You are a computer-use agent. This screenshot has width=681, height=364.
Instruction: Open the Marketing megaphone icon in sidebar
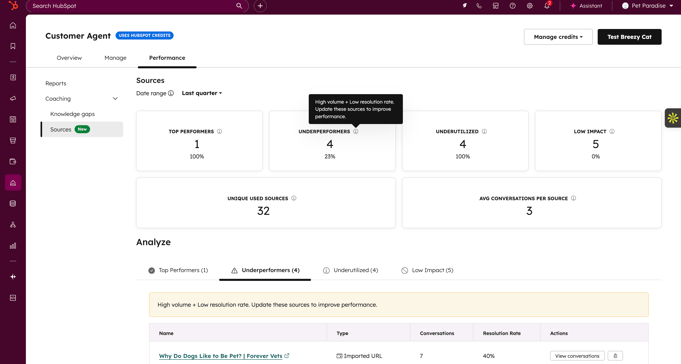[x=13, y=98]
